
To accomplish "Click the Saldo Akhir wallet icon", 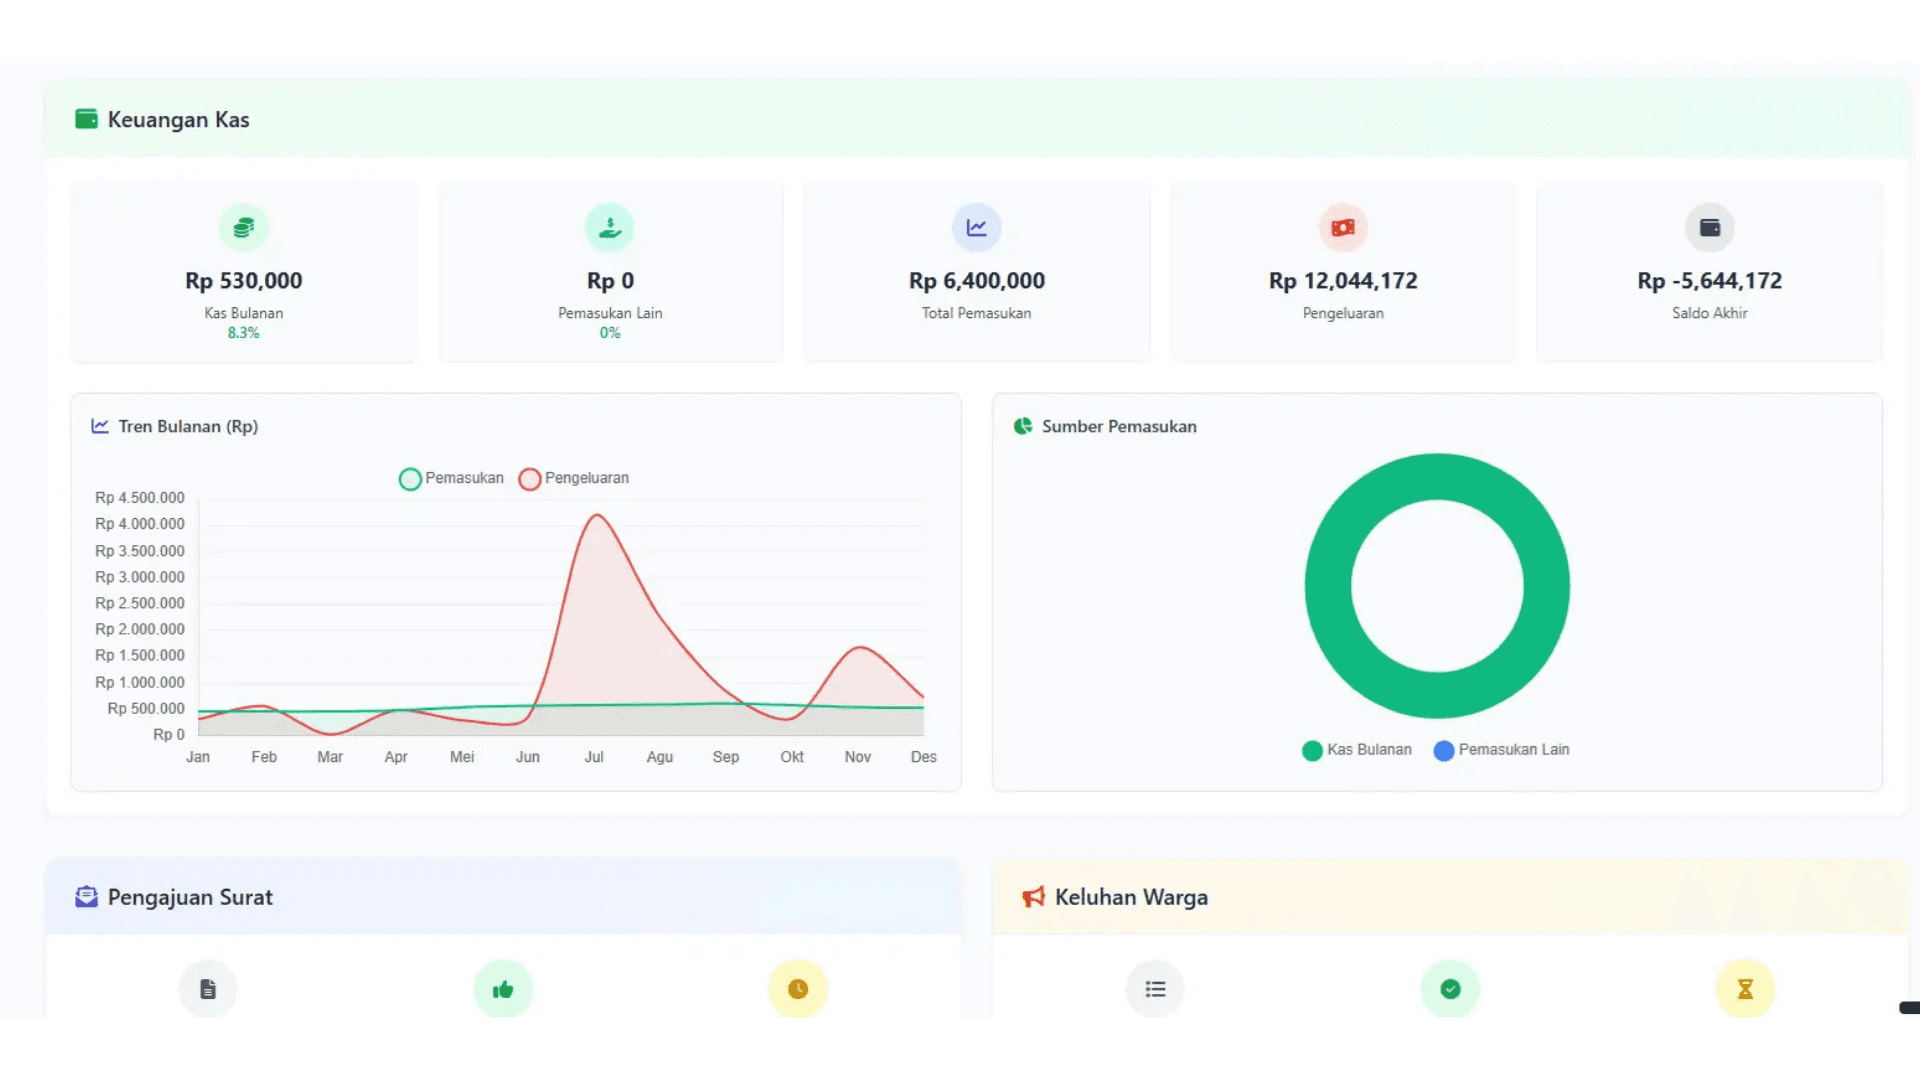I will point(1709,228).
